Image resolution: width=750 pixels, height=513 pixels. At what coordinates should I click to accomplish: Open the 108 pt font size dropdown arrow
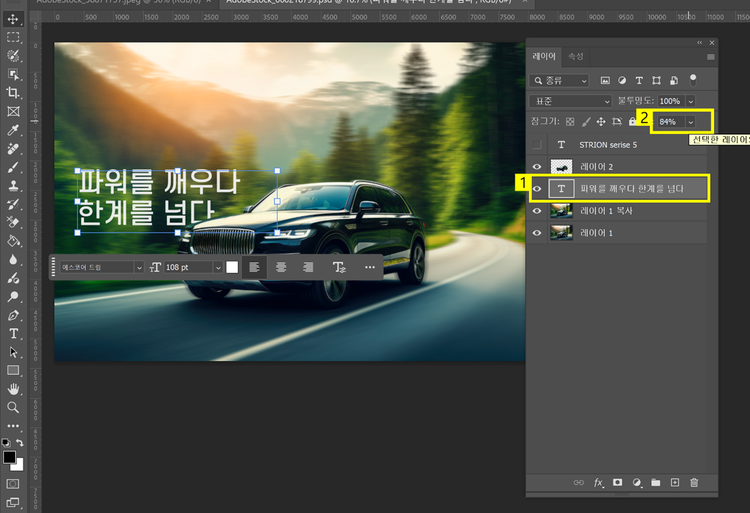218,267
